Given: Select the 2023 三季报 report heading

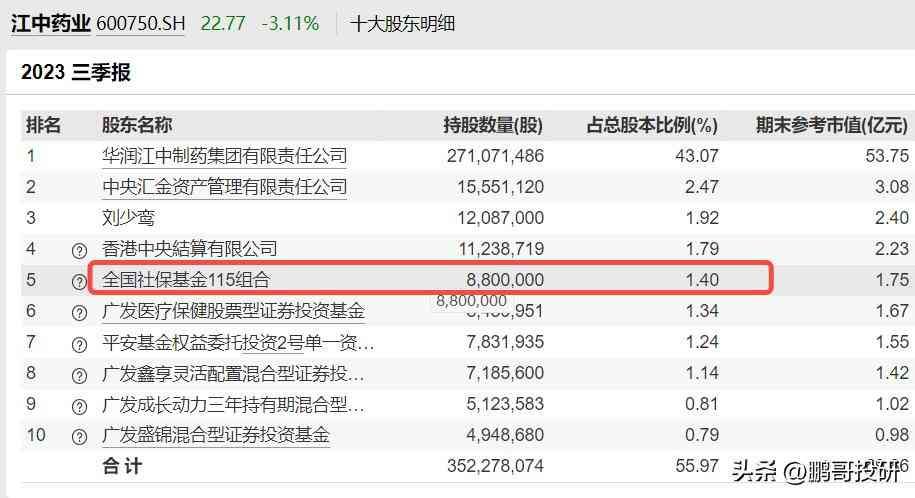Looking at the screenshot, I should [76, 72].
